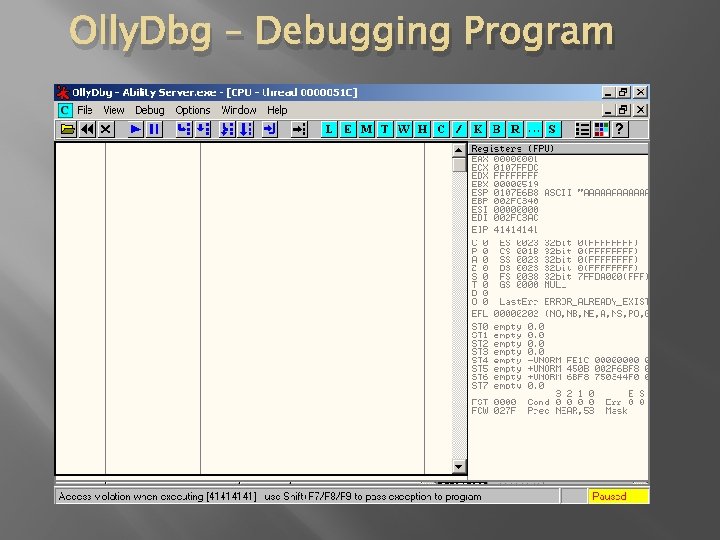Click the disassembly scrollbar down arrow
Viewport: 720px width, 540px height.
pyautogui.click(x=459, y=467)
